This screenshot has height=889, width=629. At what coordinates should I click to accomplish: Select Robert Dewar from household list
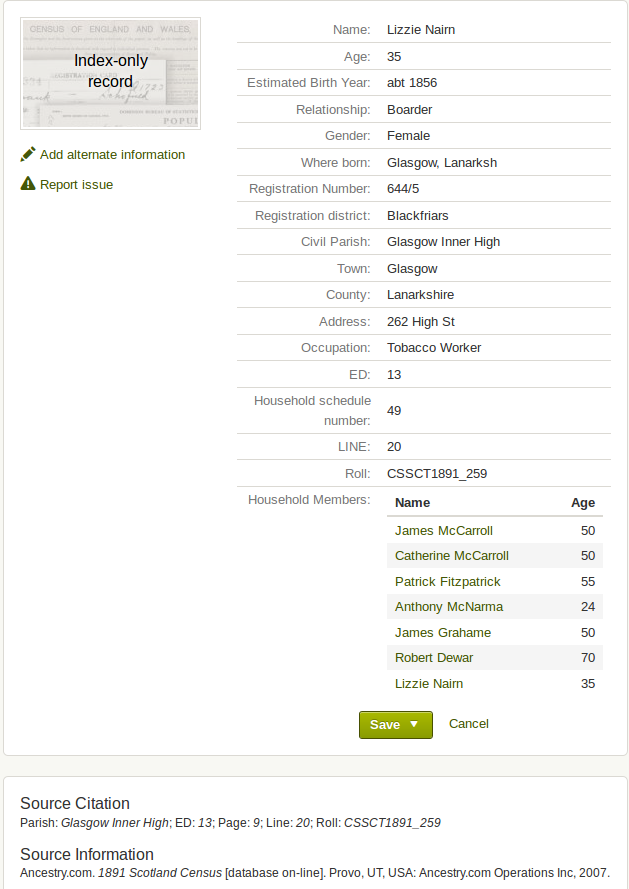click(434, 658)
